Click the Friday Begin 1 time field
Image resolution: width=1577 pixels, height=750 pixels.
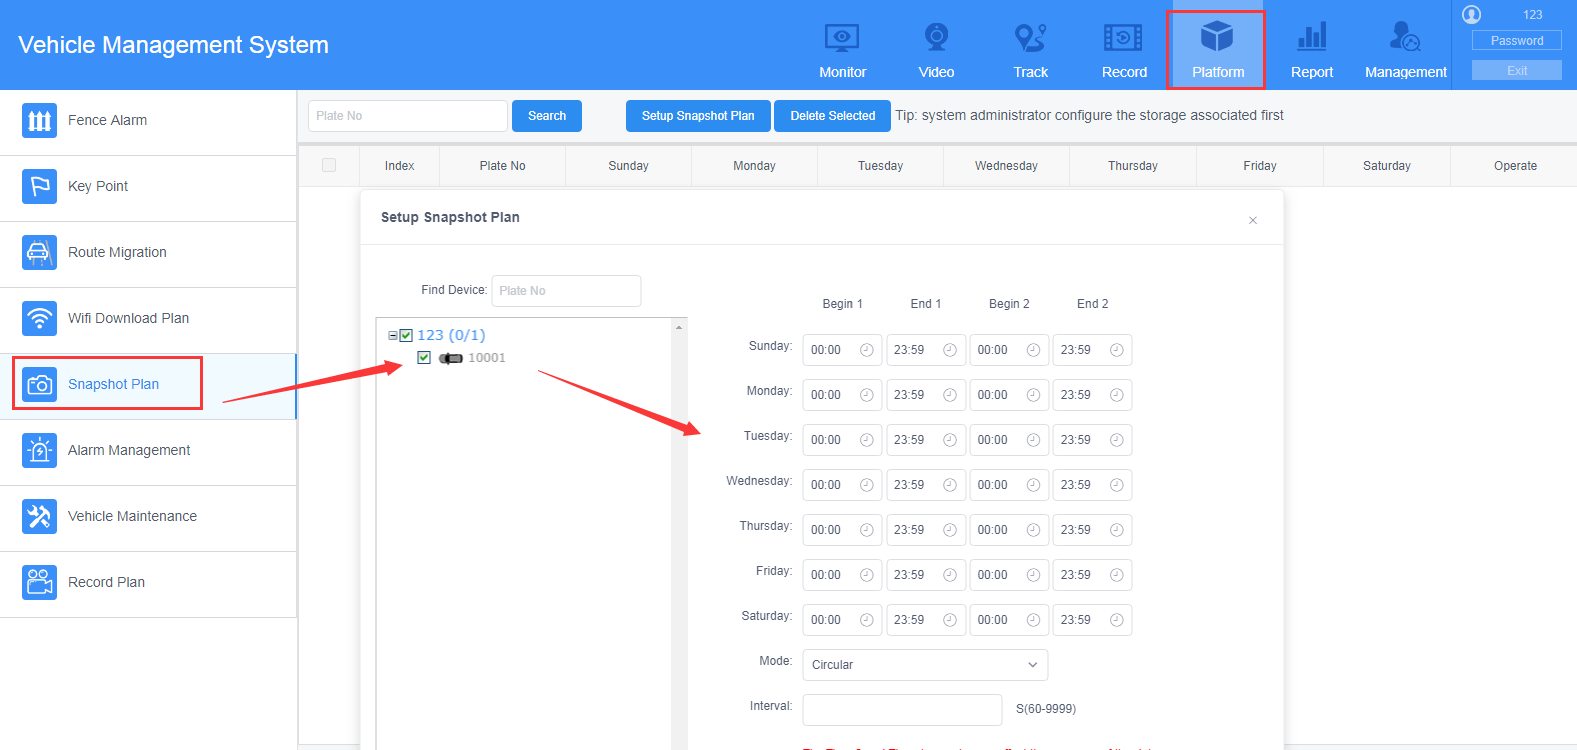click(842, 575)
